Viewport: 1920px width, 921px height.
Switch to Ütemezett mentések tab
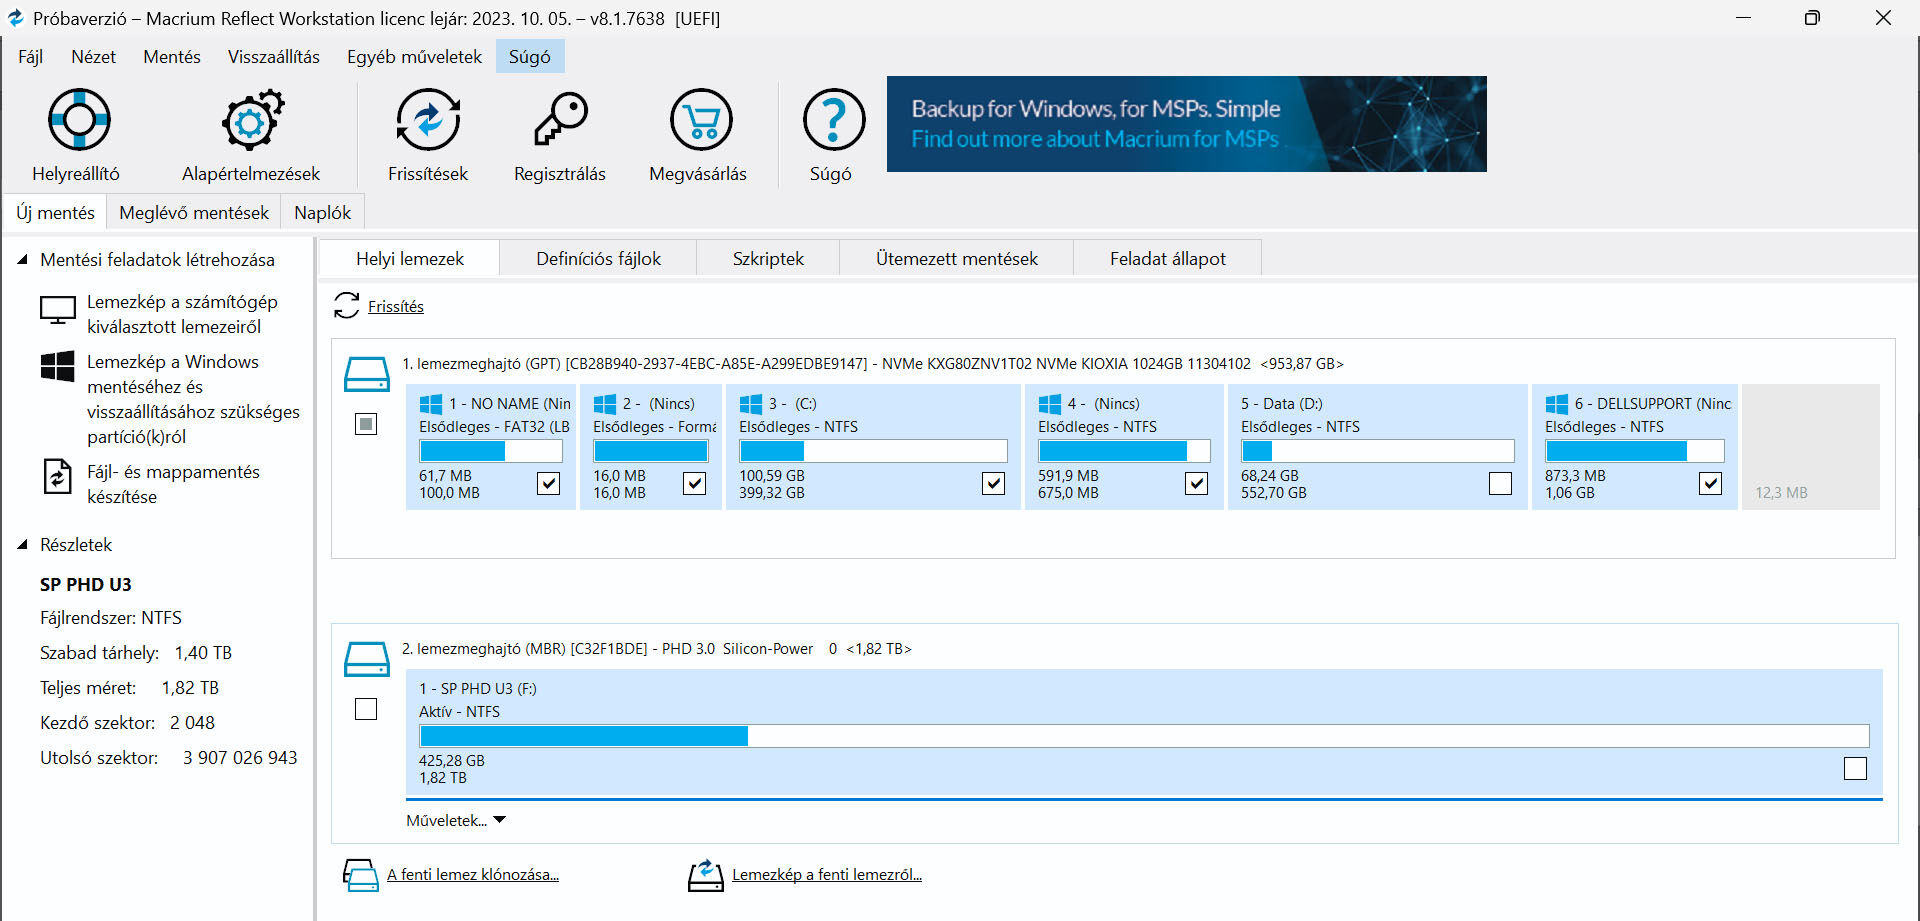coord(957,259)
